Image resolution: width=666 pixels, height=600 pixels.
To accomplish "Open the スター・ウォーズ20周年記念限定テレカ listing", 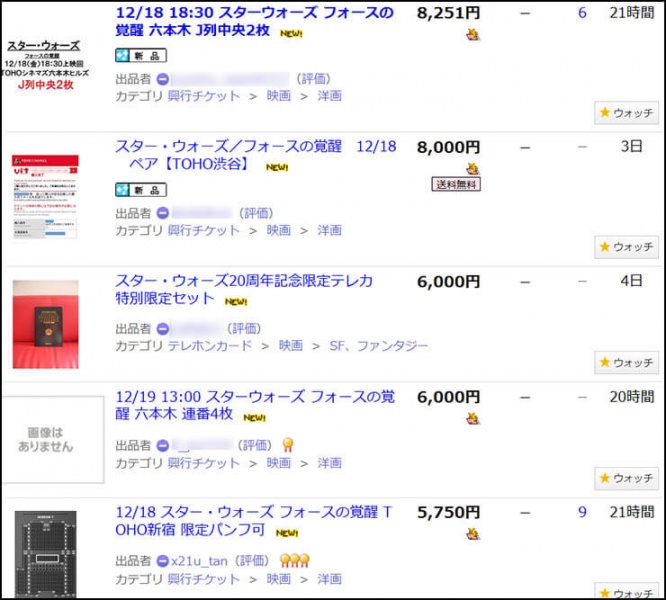I will pos(244,289).
